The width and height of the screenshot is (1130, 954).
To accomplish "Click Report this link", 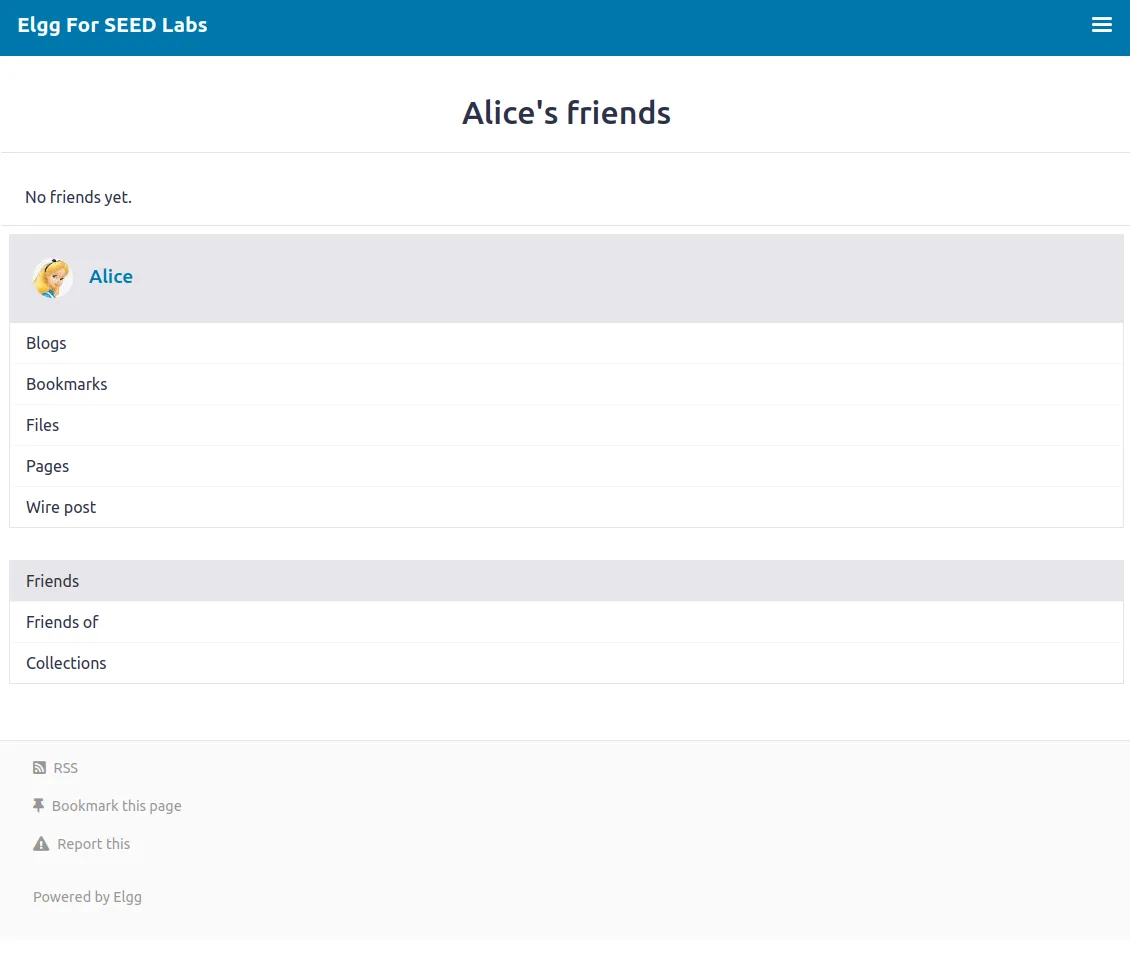I will (94, 844).
